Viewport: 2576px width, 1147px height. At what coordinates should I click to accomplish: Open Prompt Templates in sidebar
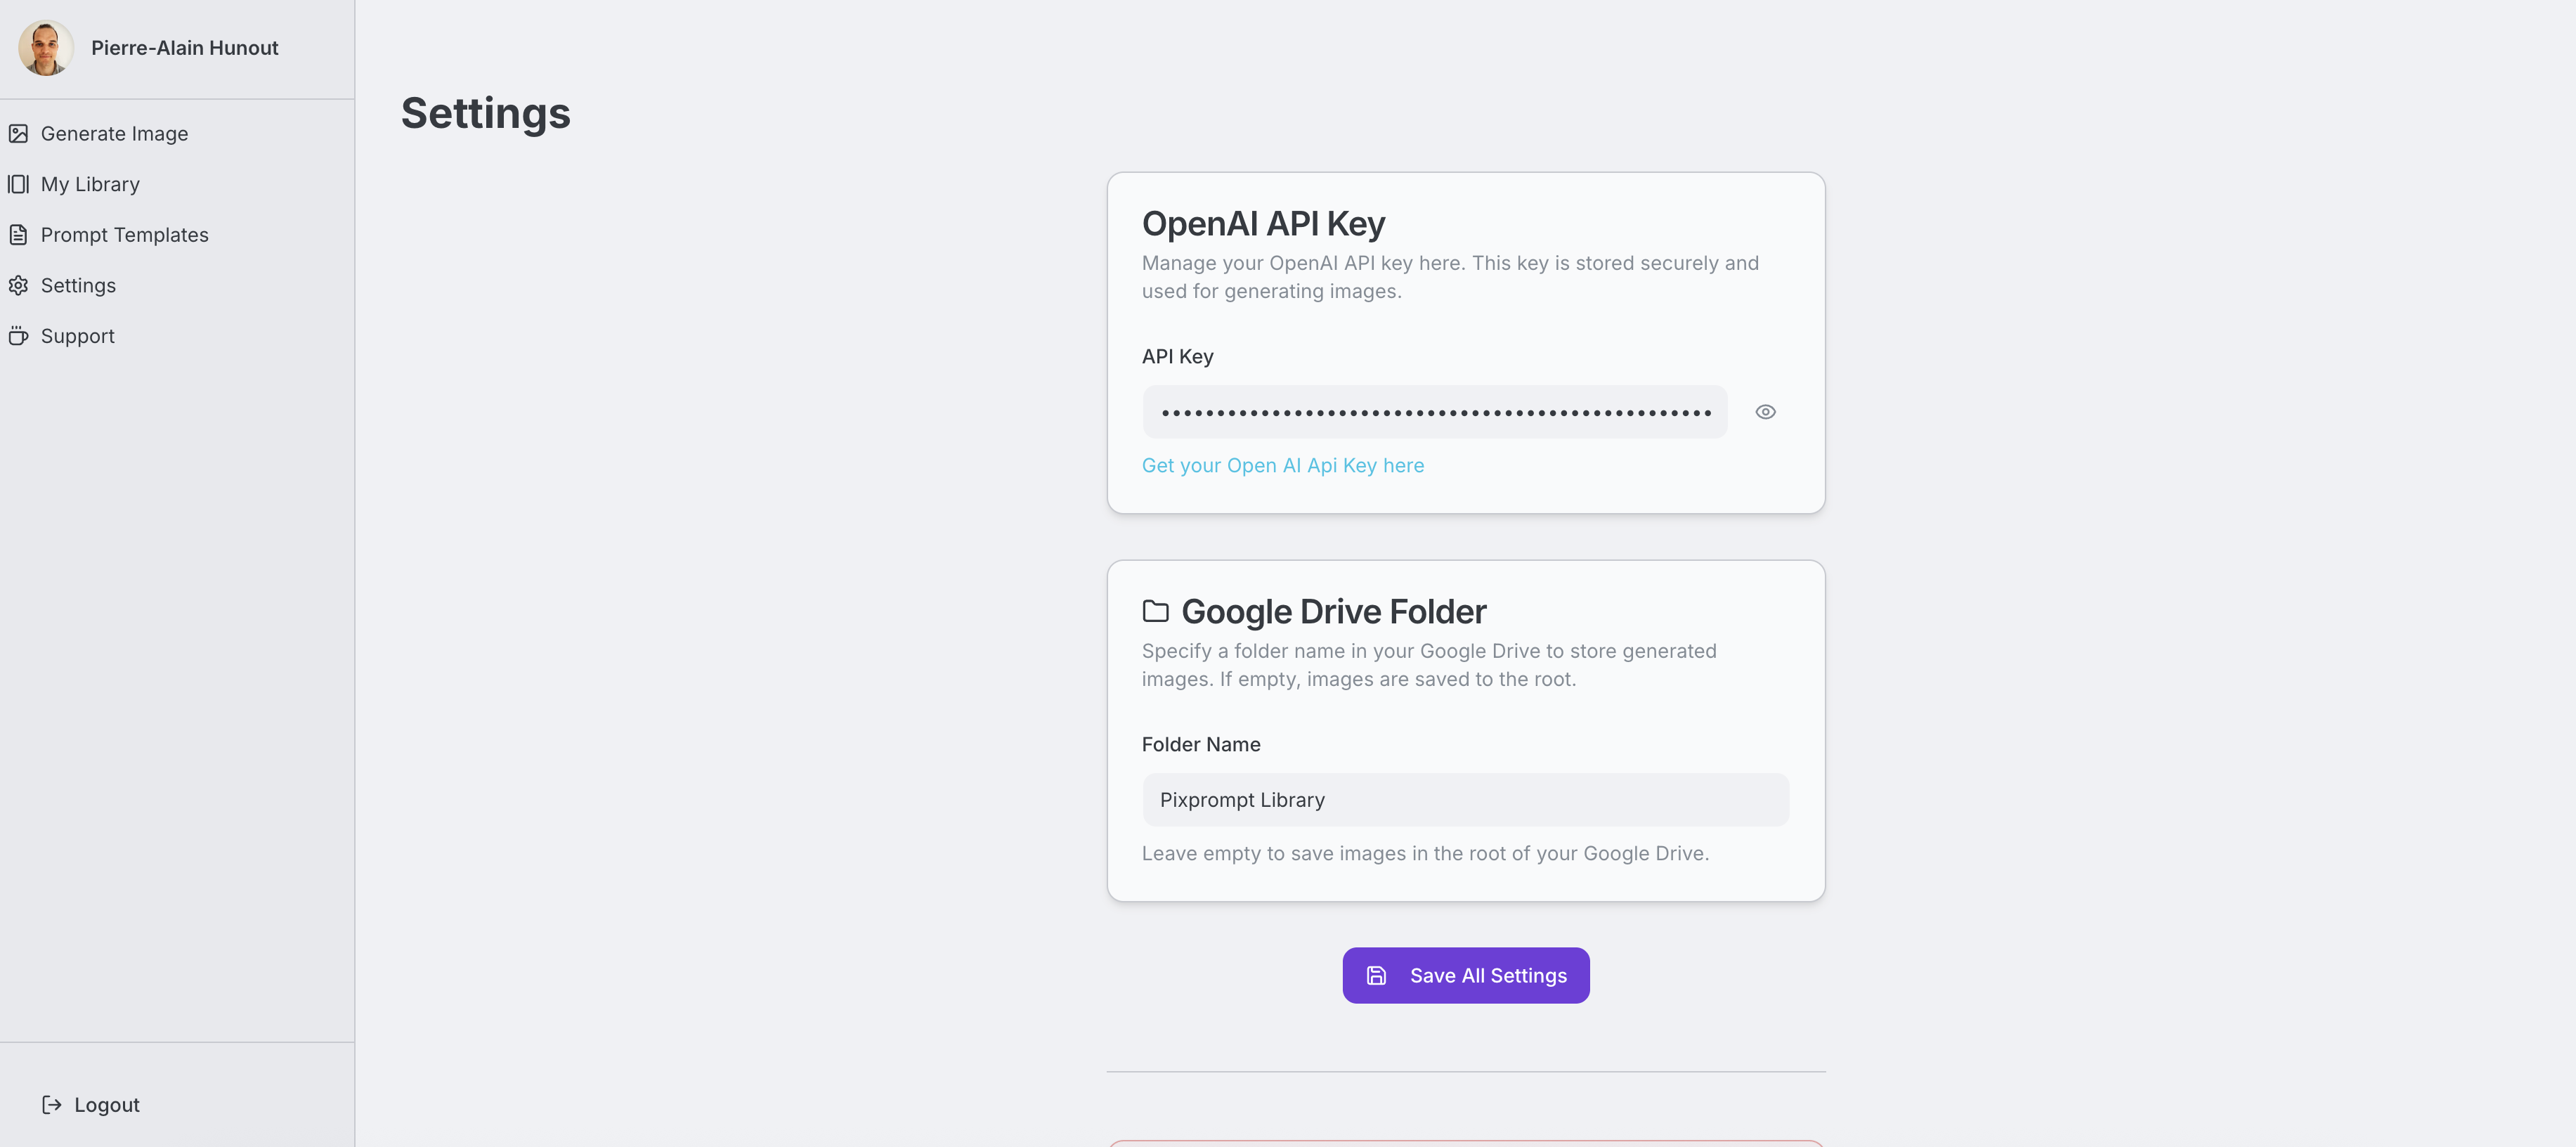tap(124, 235)
